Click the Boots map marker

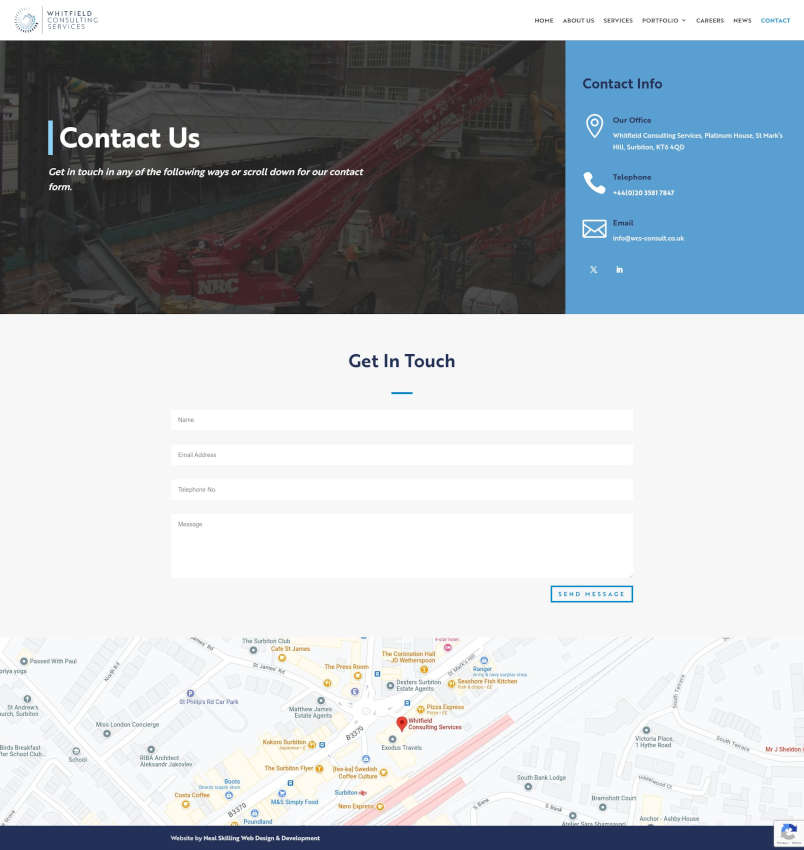(x=229, y=795)
